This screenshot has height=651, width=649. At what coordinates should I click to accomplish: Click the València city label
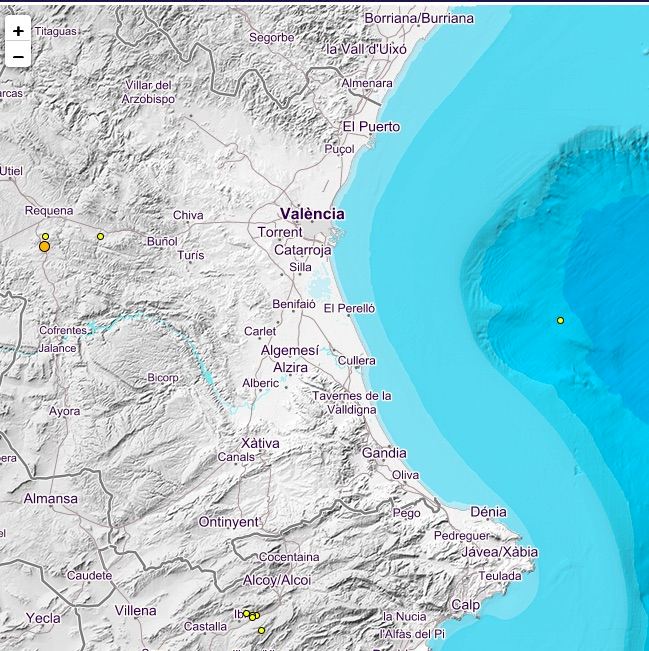(312, 213)
